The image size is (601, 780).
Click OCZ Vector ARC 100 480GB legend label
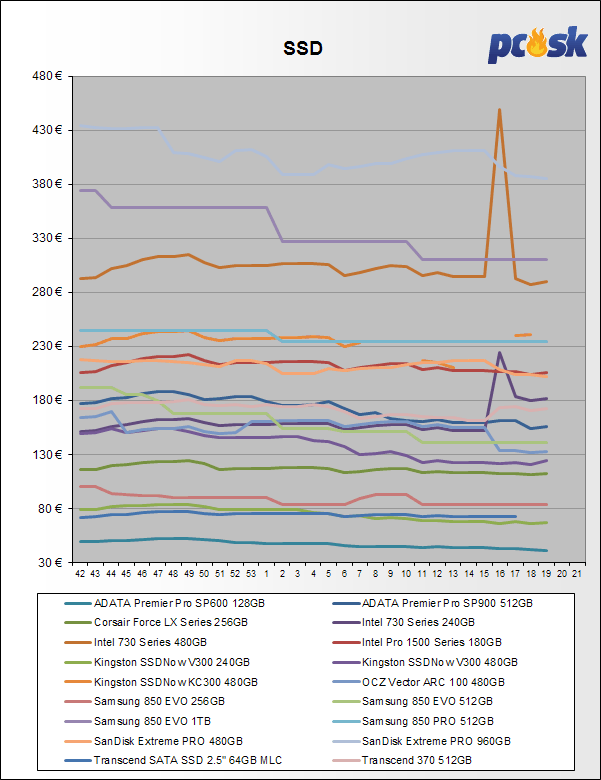point(433,682)
